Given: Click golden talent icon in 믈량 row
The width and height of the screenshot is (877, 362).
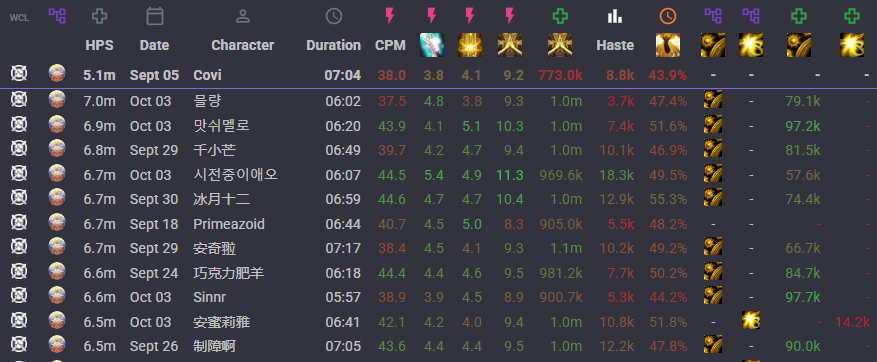Looking at the screenshot, I should click(x=713, y=100).
